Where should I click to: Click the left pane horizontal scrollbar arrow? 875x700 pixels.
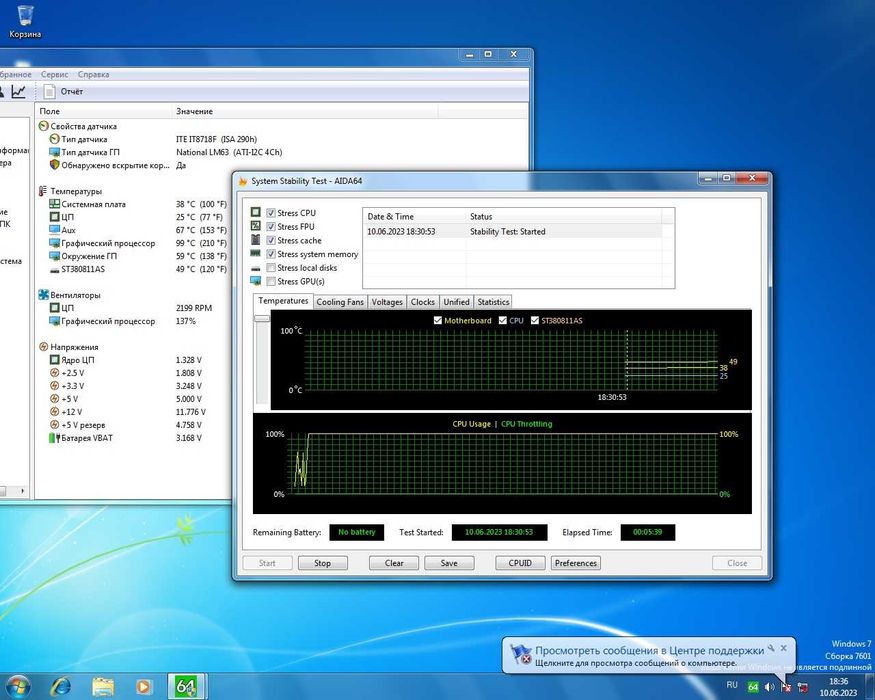22,491
